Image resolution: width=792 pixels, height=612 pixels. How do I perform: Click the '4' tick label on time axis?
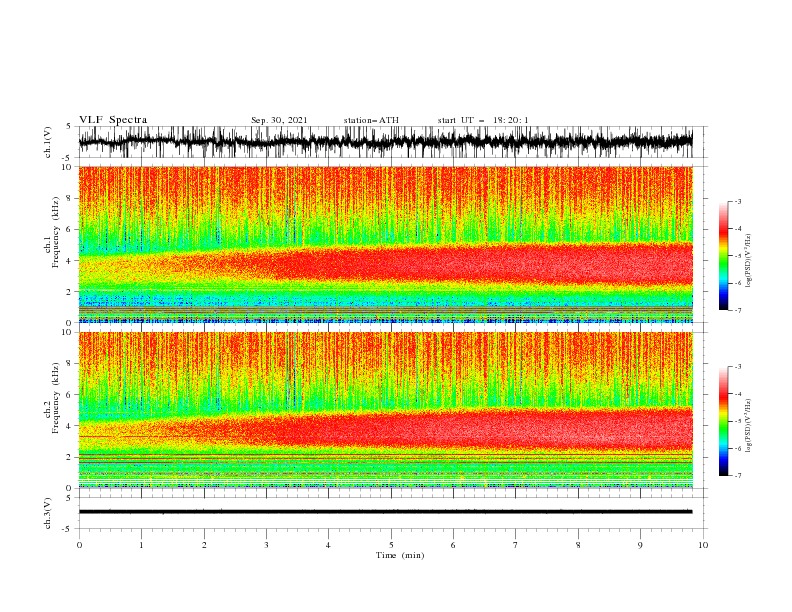click(x=328, y=545)
